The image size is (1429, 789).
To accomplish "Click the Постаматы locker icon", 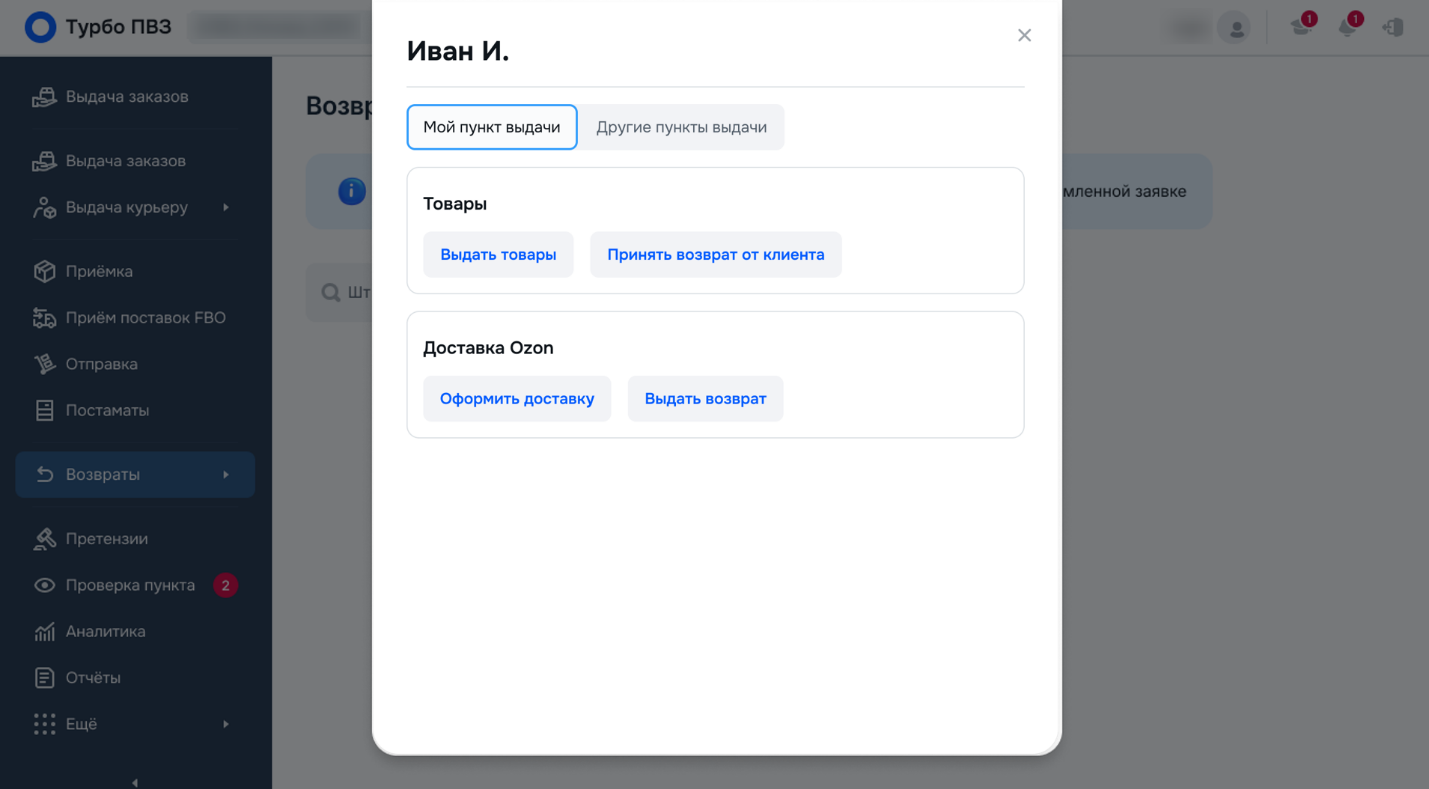I will point(44,410).
